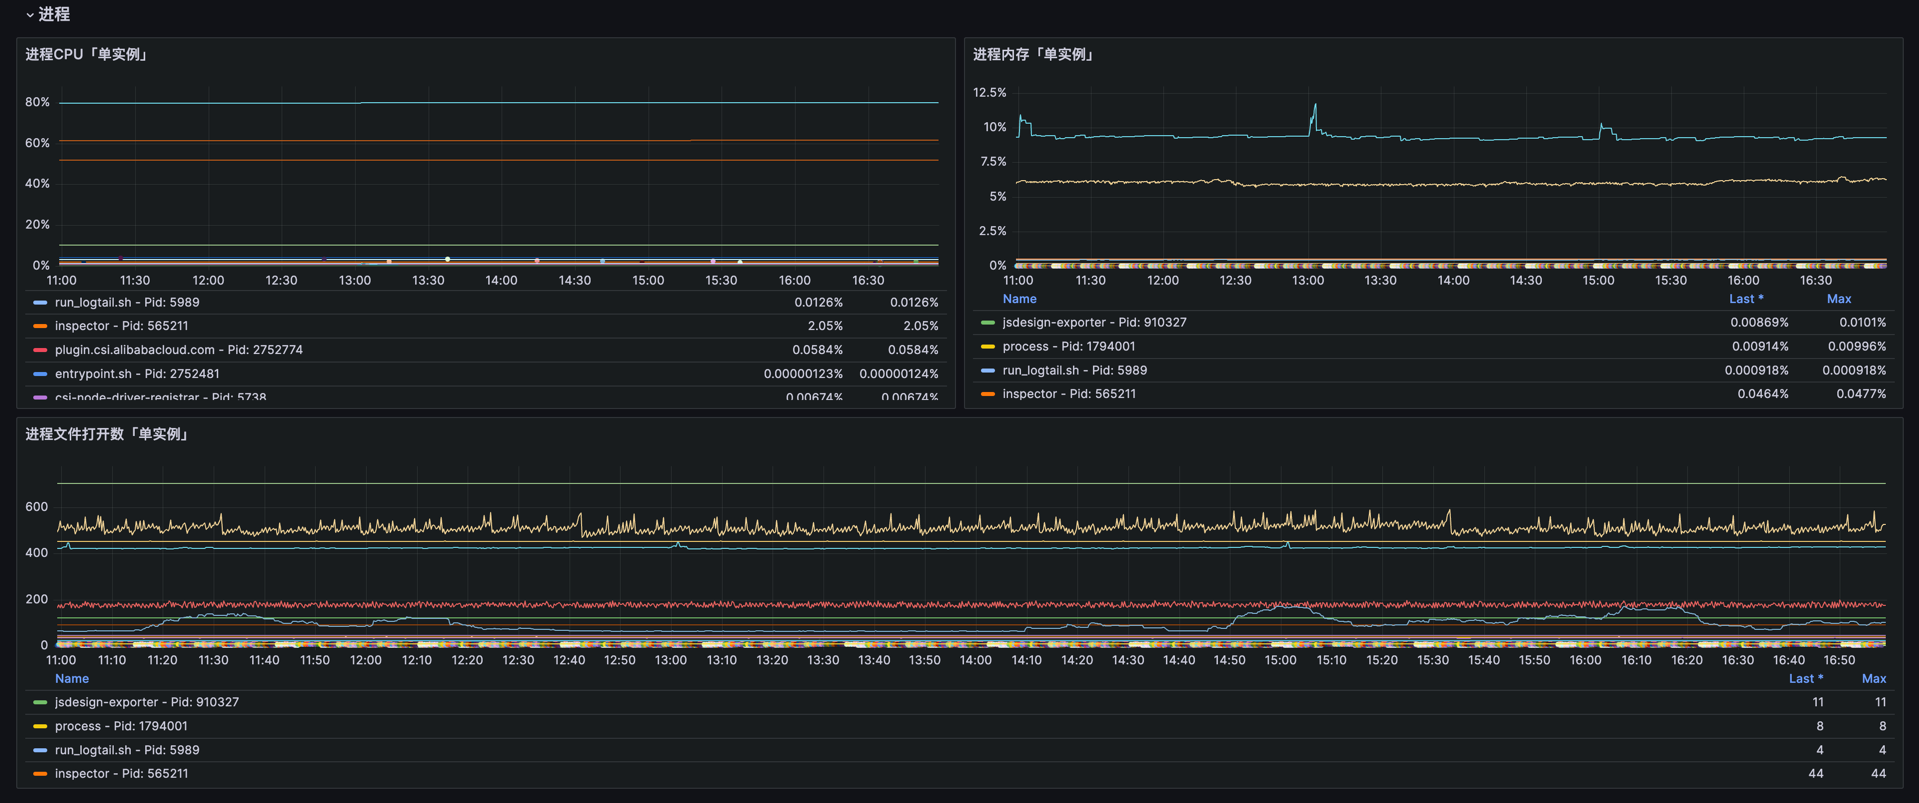Click orange inspector swatch in memory legend
The image size is (1919, 803).
click(x=988, y=394)
